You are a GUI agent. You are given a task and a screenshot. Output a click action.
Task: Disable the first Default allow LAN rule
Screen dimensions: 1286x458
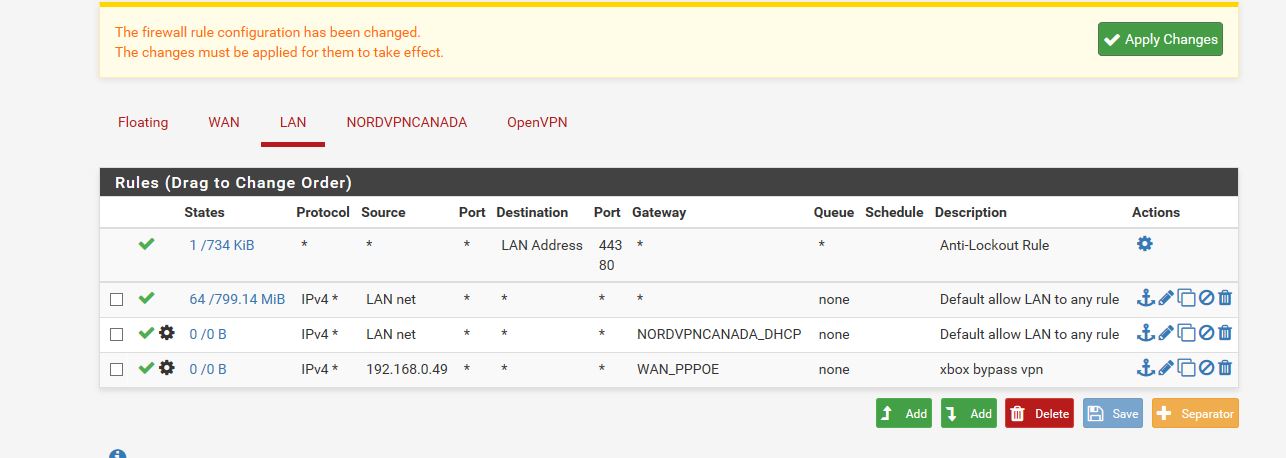point(1206,299)
